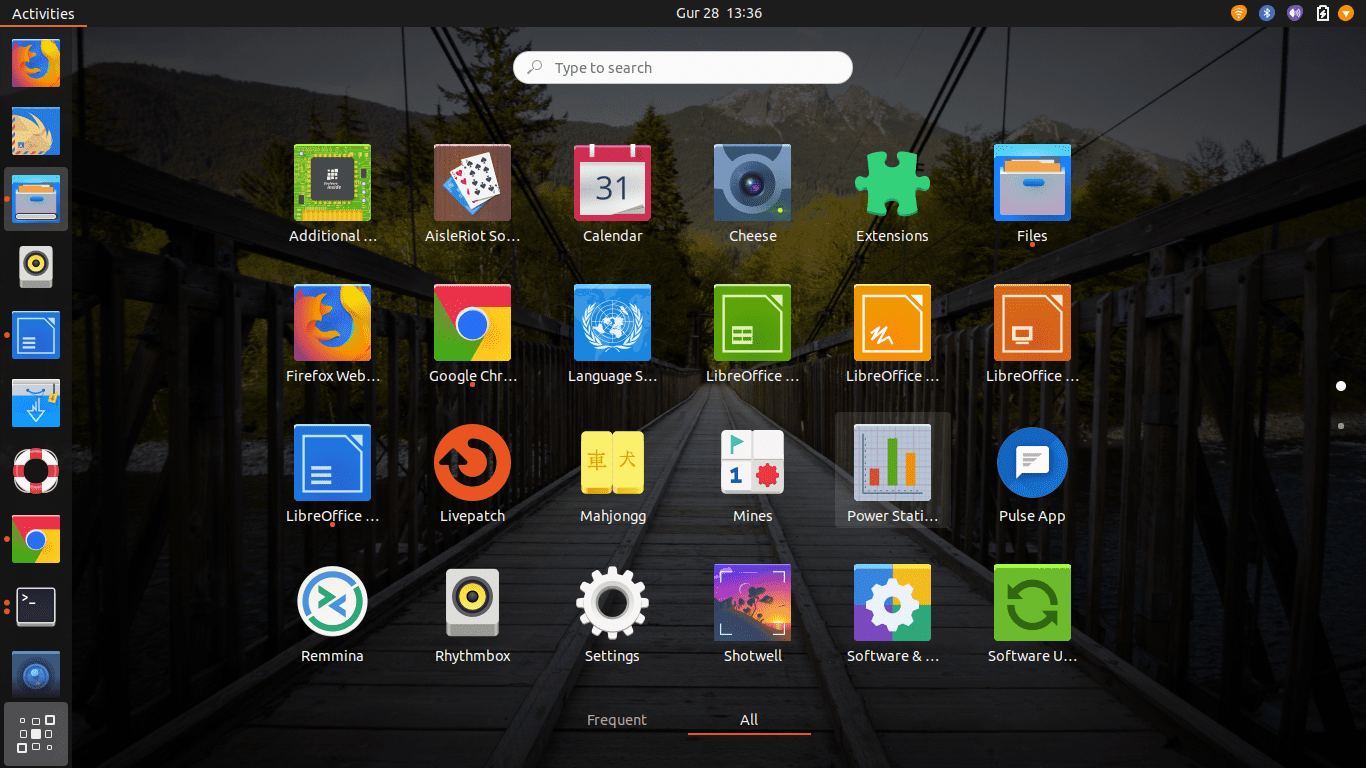Viewport: 1366px width, 768px height.
Task: Open Power Statistics bar chart app
Action: point(892,463)
